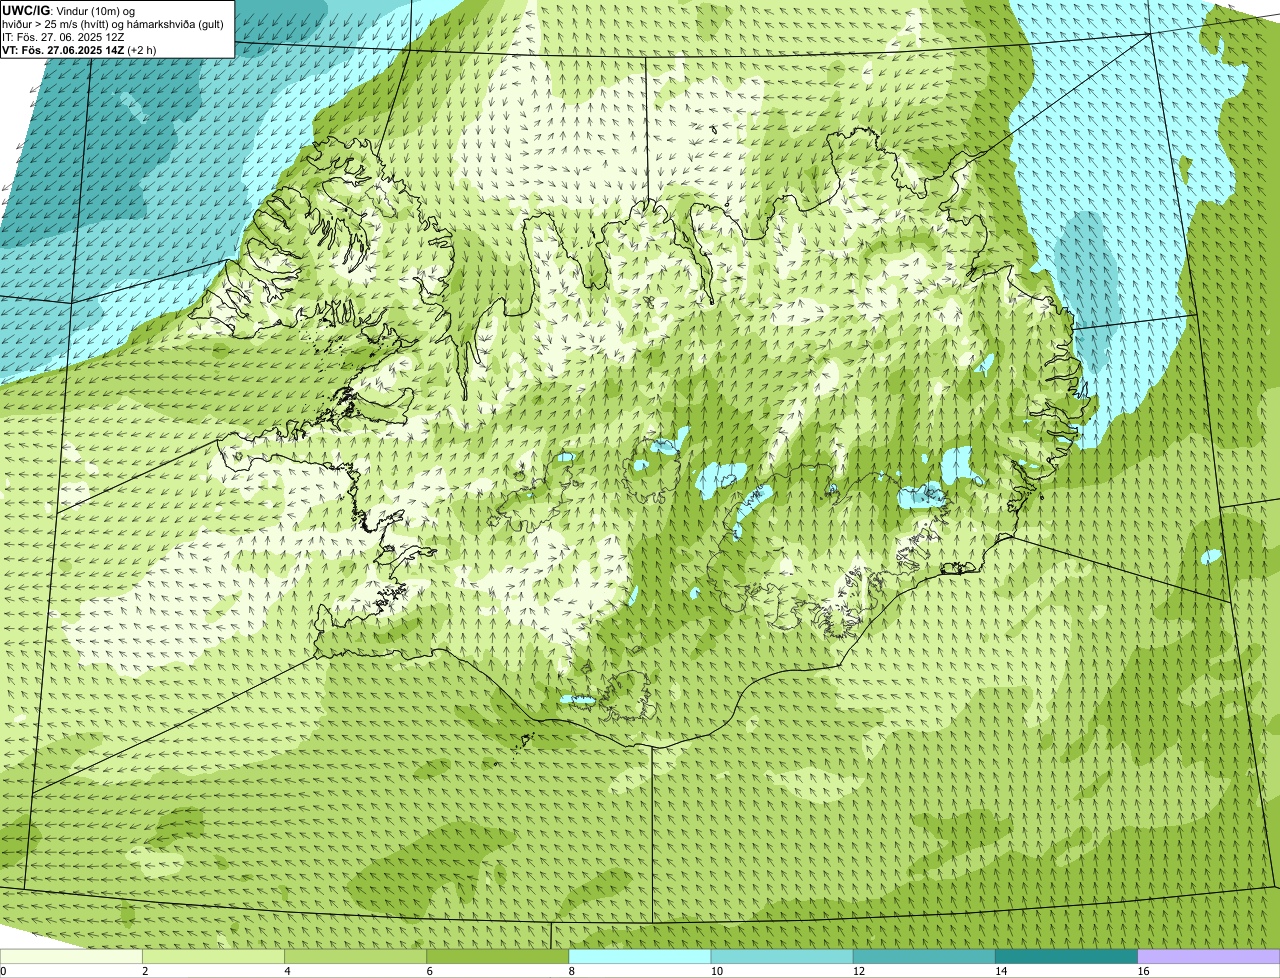
Task: Select the light cyan 8–10 m/s color swatch
Action: [640, 956]
